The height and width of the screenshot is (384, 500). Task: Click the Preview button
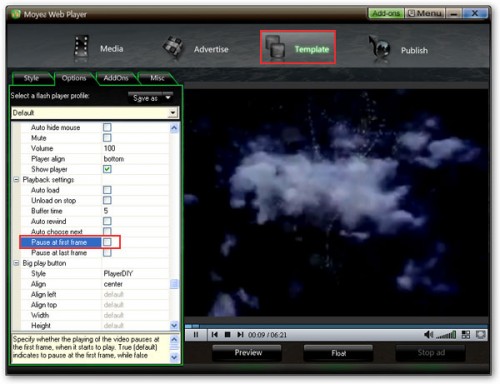pos(248,353)
